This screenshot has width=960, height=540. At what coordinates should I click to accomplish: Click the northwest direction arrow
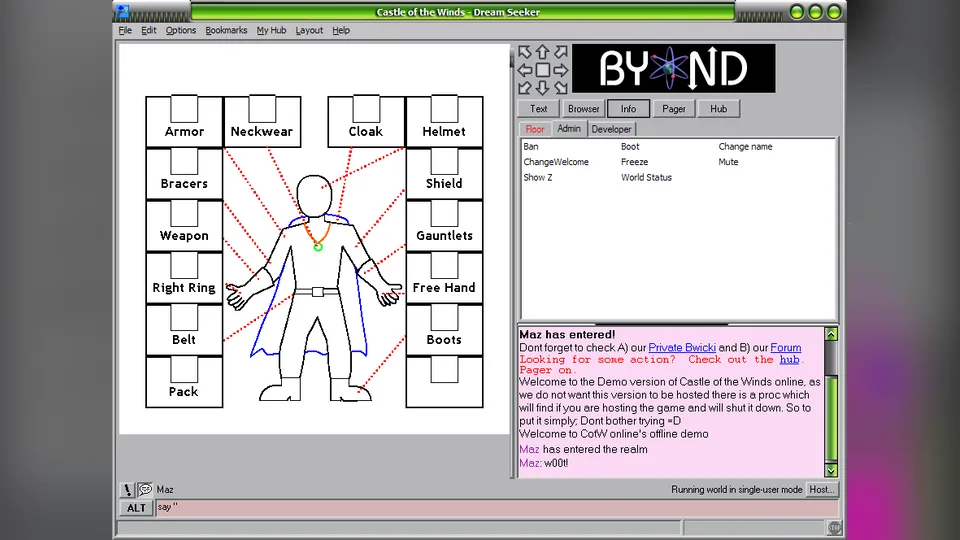click(525, 52)
